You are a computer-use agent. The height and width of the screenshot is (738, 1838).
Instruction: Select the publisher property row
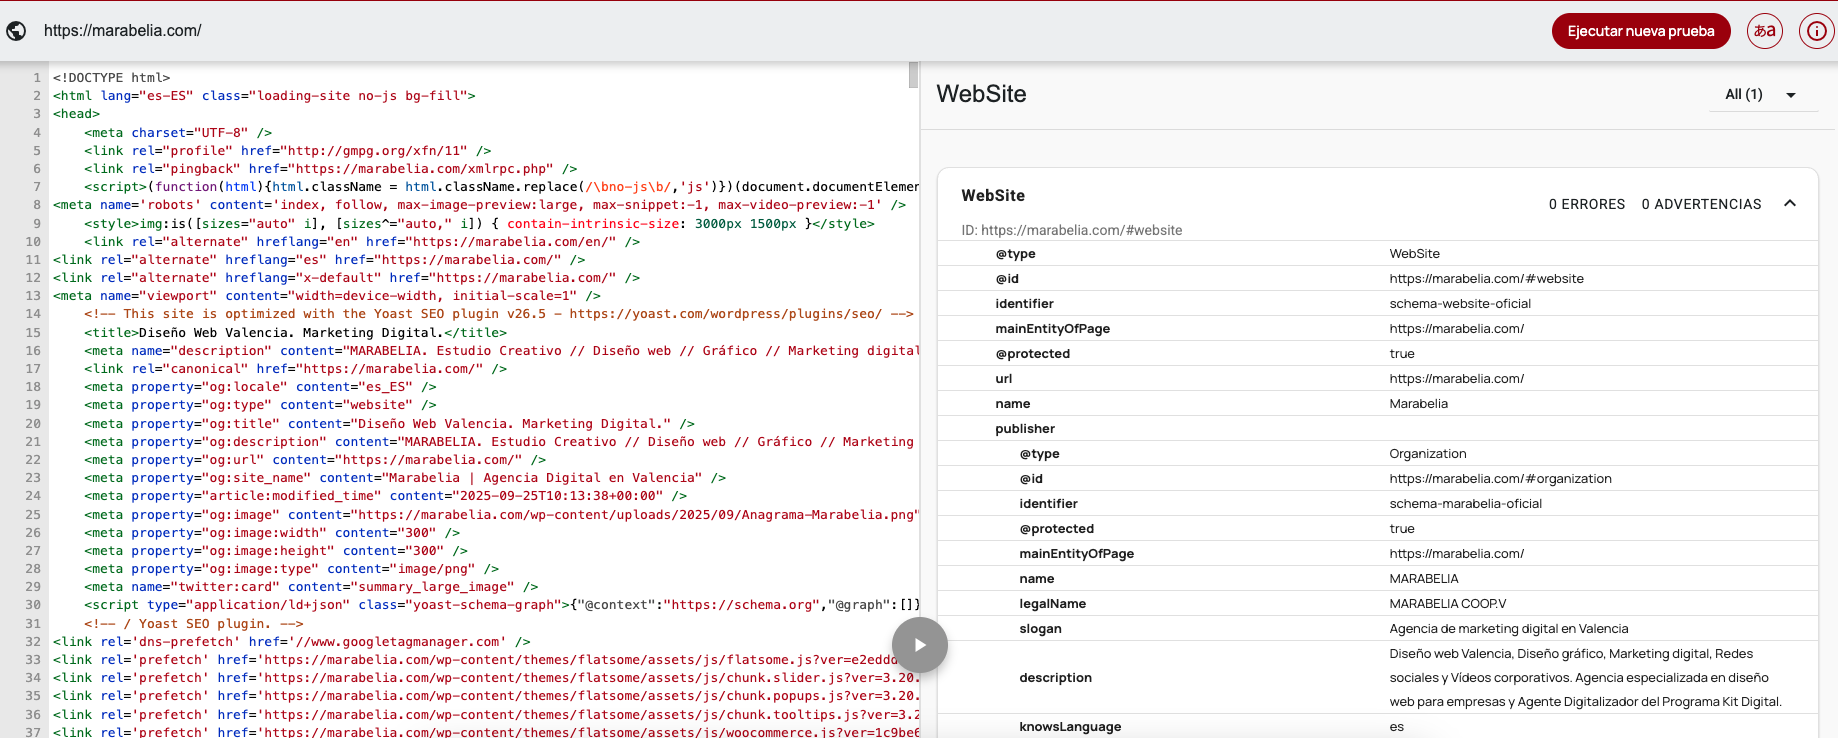tap(1025, 429)
